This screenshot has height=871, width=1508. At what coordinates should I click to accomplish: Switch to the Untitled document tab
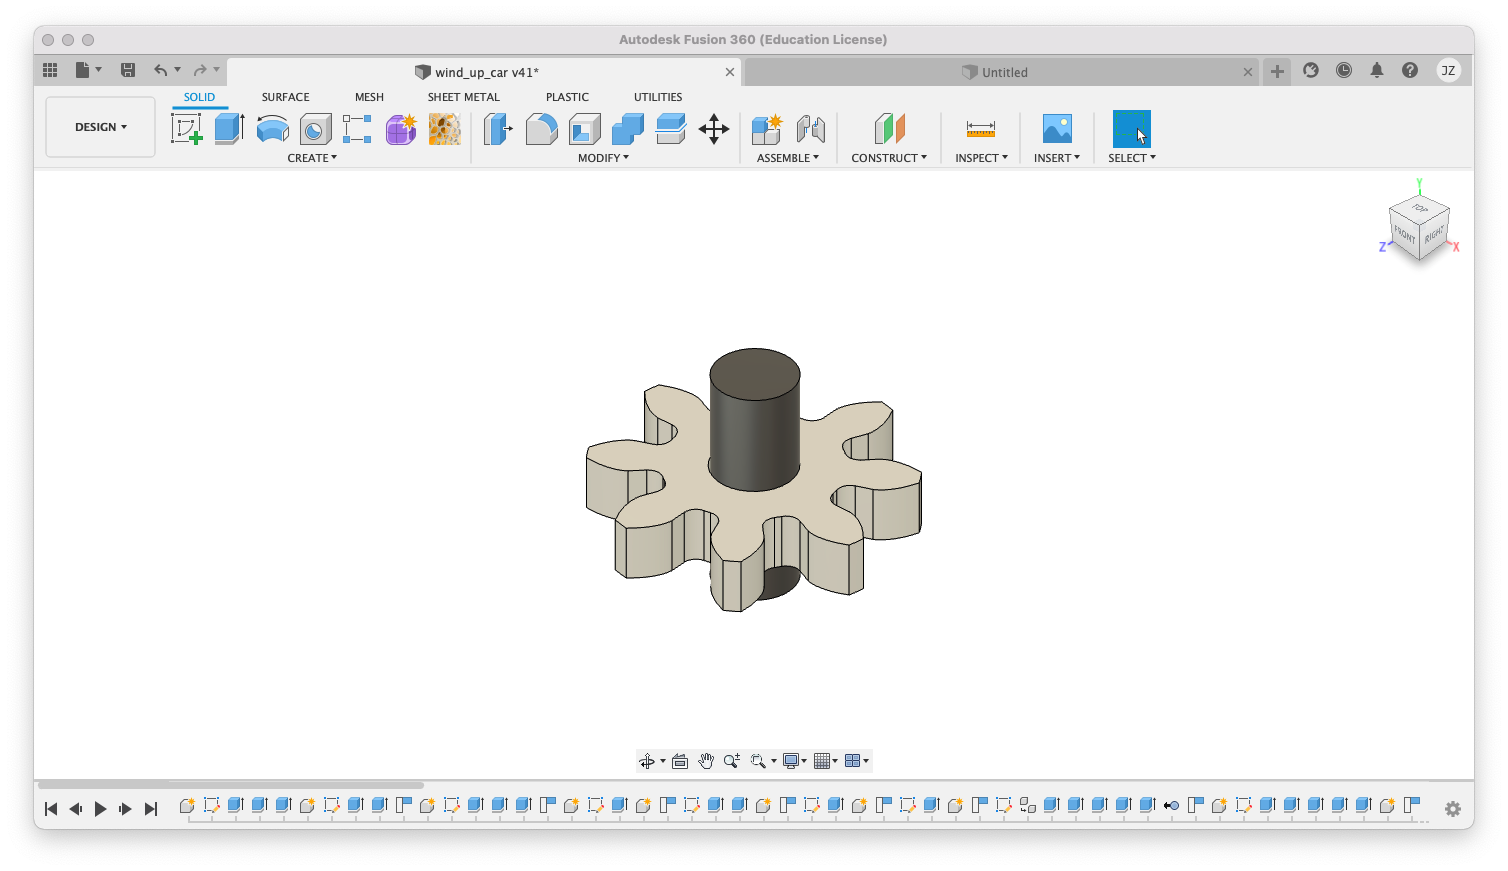tap(1002, 72)
